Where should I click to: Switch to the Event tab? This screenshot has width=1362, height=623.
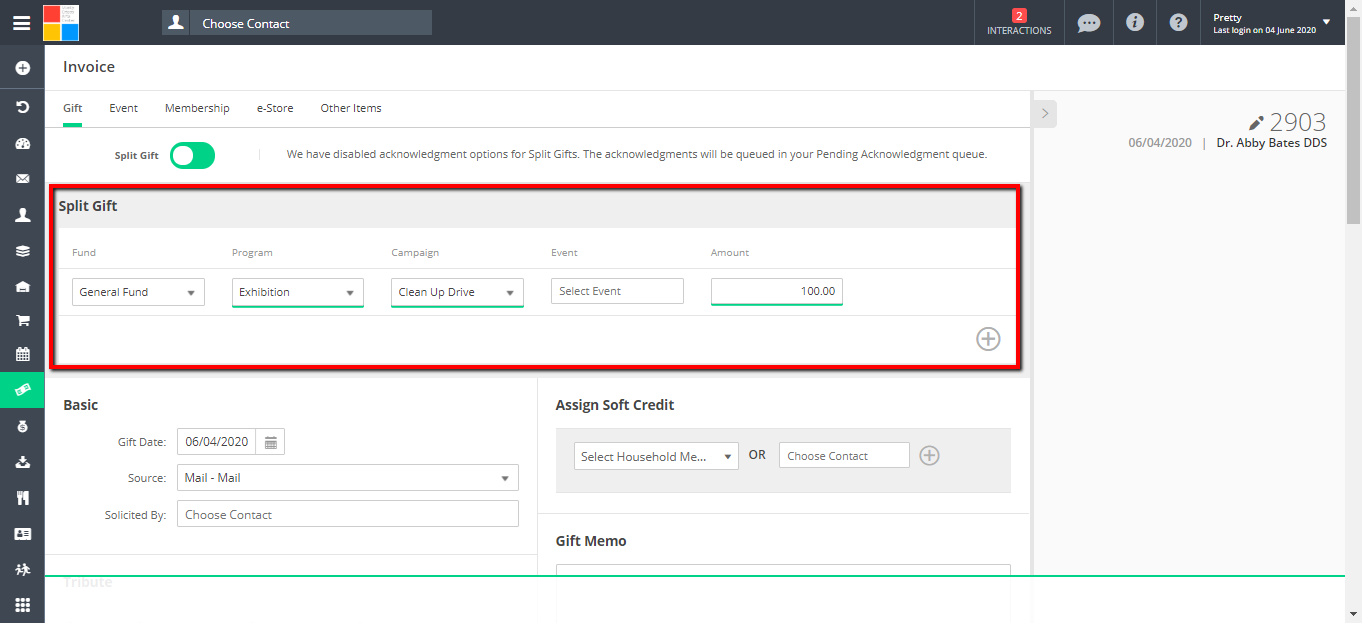point(123,108)
